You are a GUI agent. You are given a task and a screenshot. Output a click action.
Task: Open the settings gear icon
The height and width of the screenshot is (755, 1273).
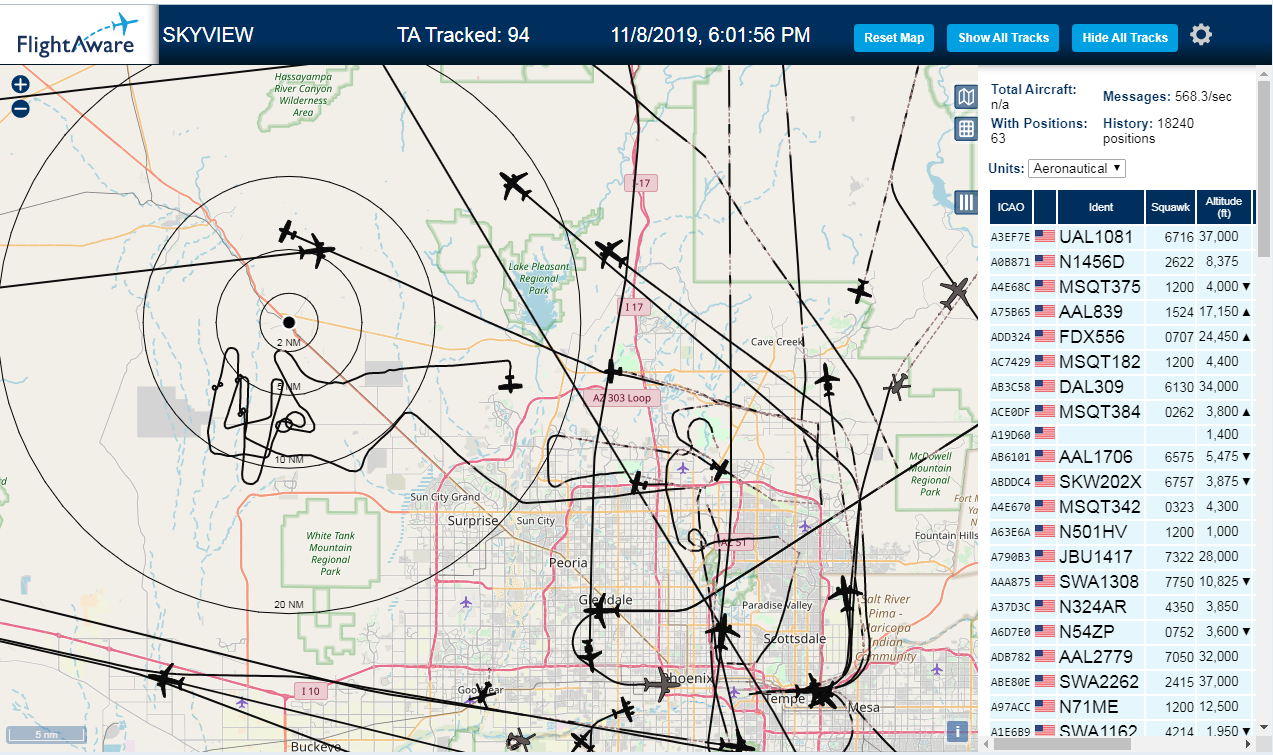[x=1201, y=35]
